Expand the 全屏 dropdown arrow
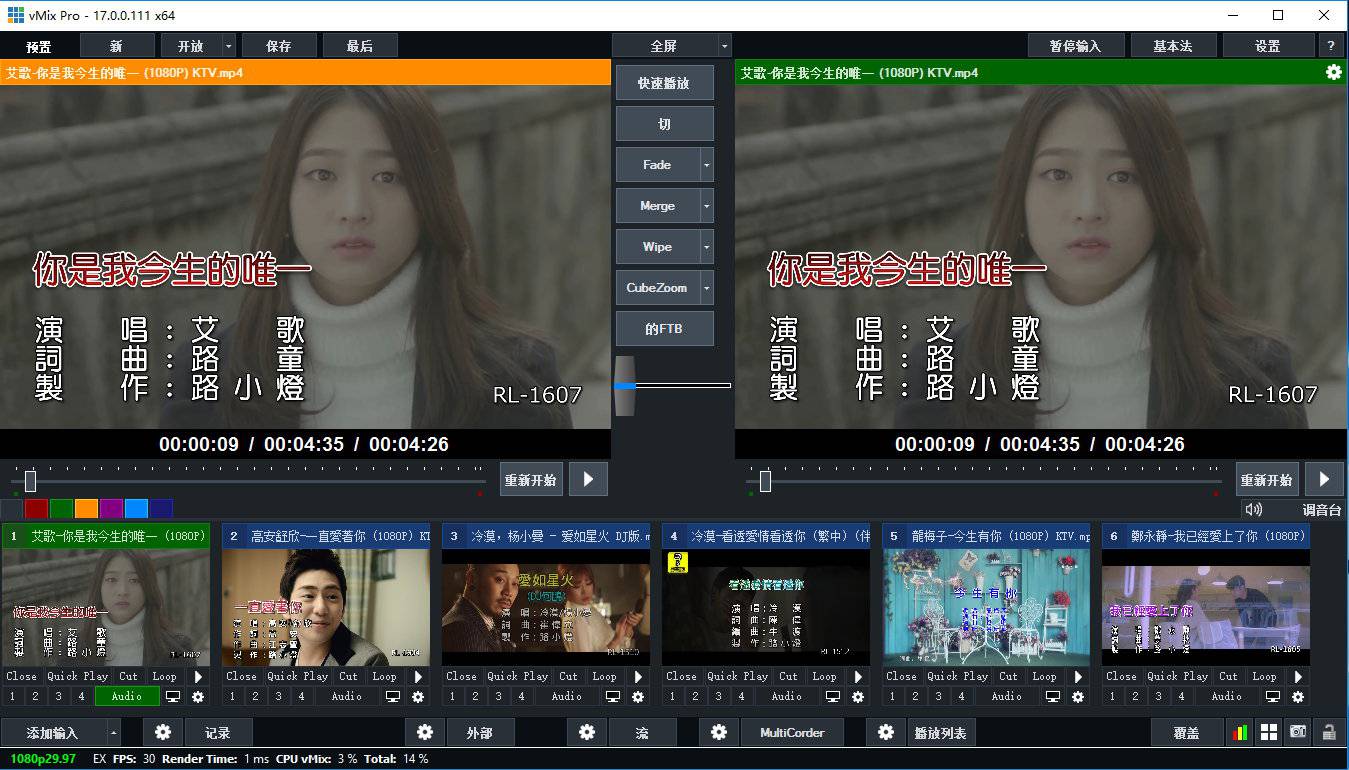This screenshot has width=1349, height=770. (724, 46)
